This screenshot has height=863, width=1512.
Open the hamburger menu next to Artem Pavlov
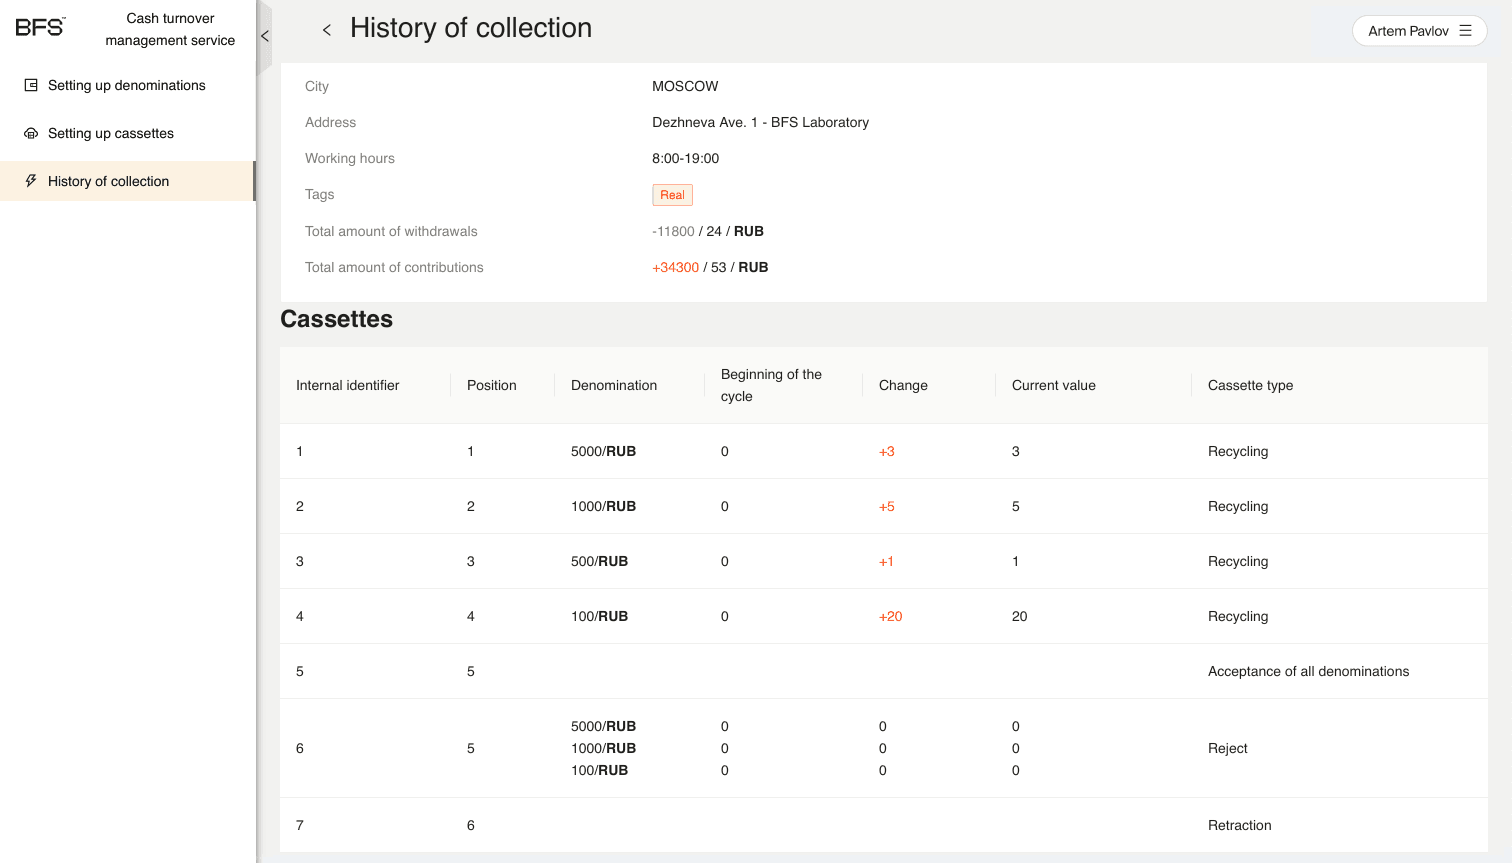[x=1465, y=31]
